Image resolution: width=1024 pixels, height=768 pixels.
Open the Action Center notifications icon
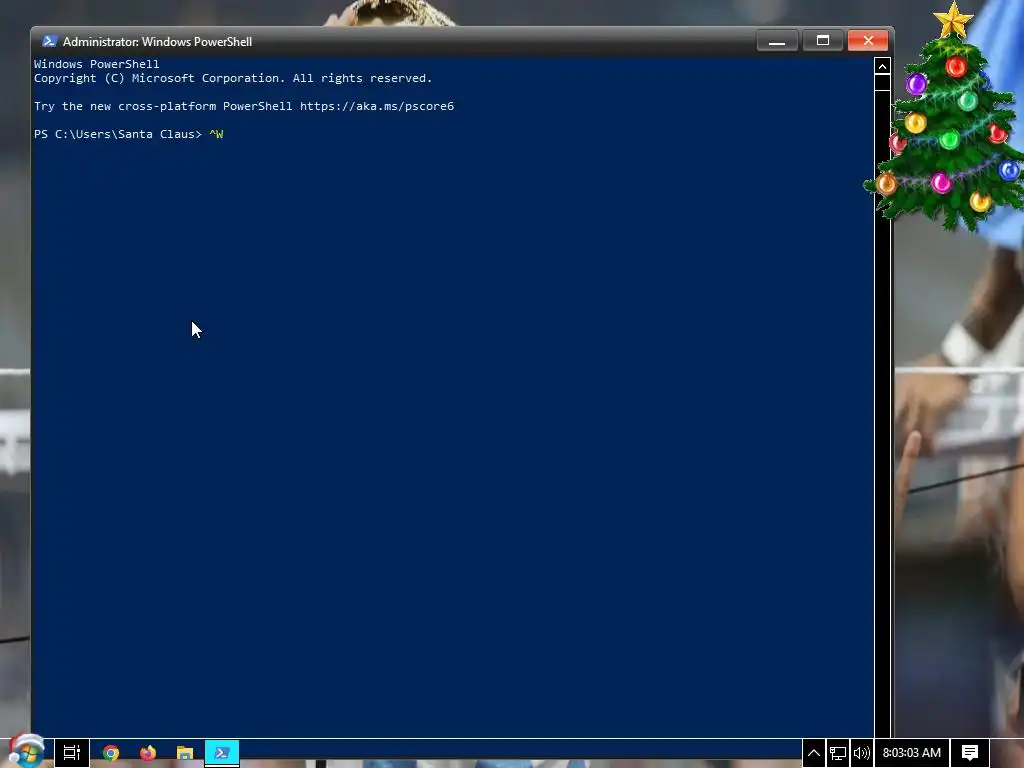[x=970, y=753]
